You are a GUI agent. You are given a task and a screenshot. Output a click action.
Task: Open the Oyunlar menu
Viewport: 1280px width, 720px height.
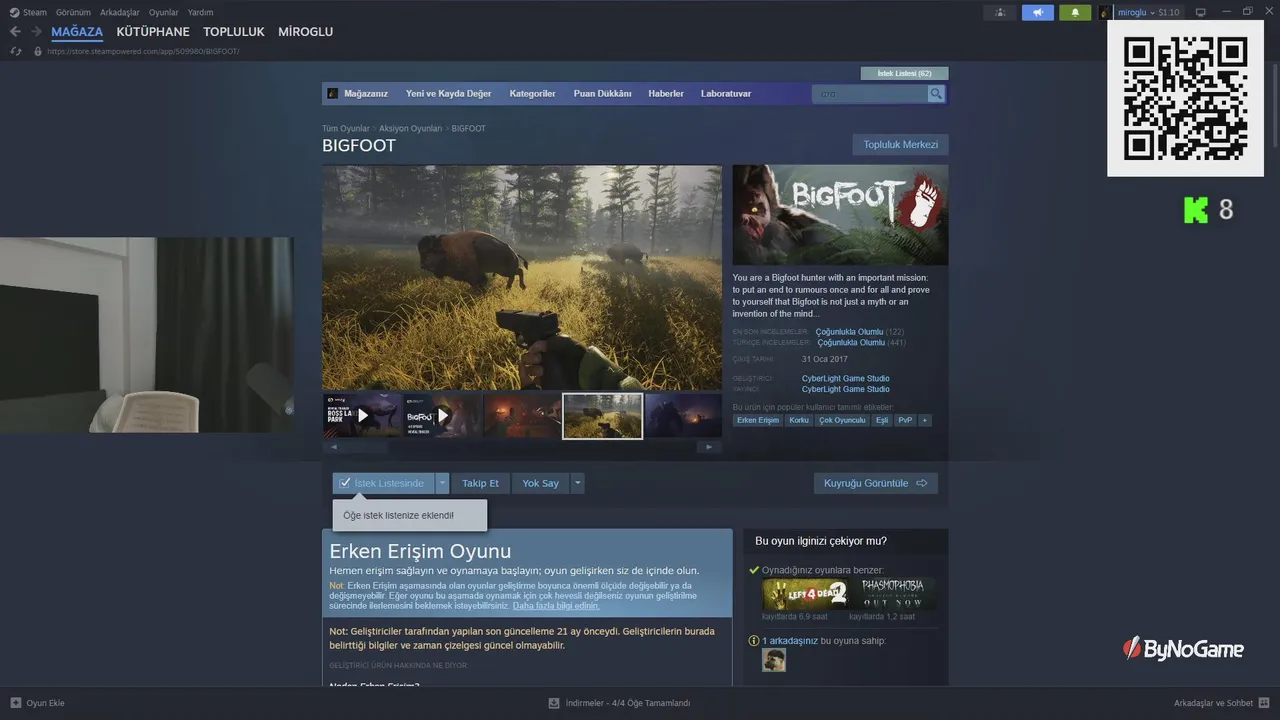pos(164,12)
